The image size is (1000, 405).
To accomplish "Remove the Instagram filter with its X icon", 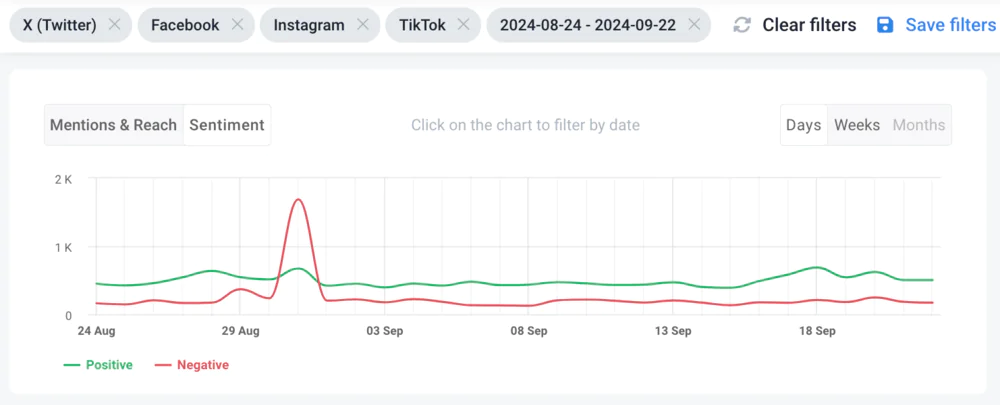I will pos(362,25).
